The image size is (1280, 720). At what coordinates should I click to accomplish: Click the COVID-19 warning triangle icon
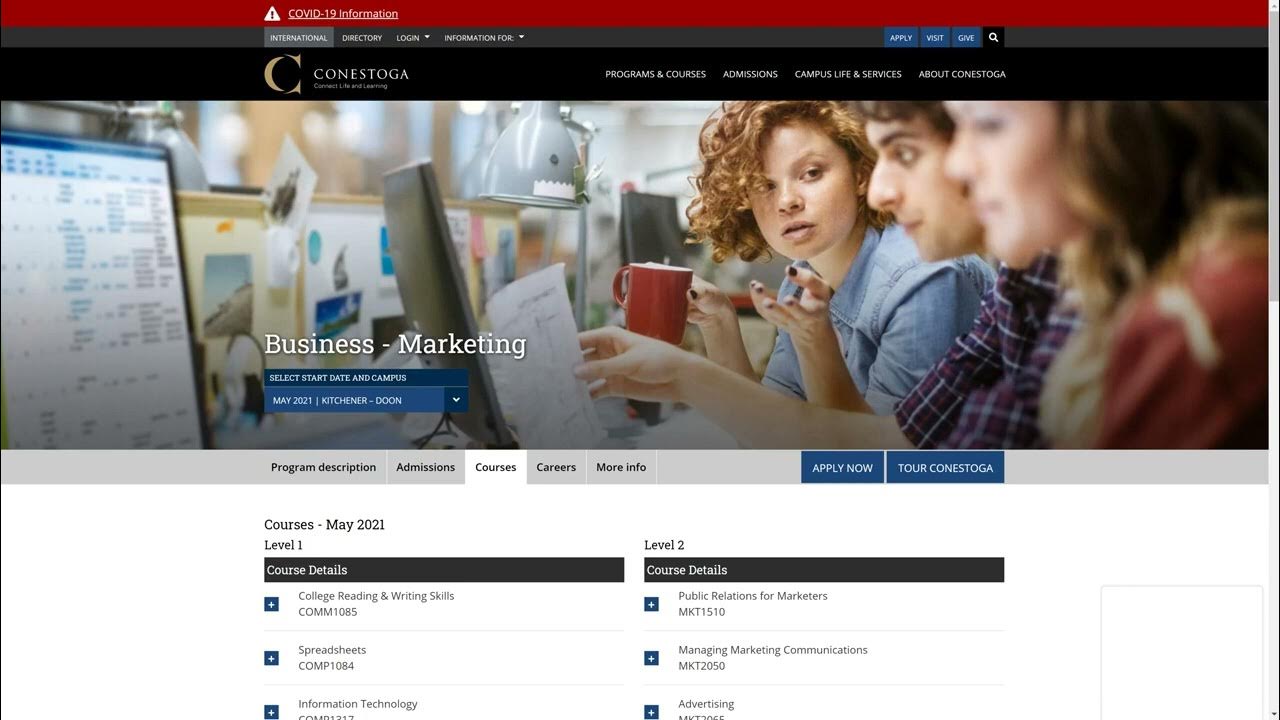pyautogui.click(x=272, y=13)
